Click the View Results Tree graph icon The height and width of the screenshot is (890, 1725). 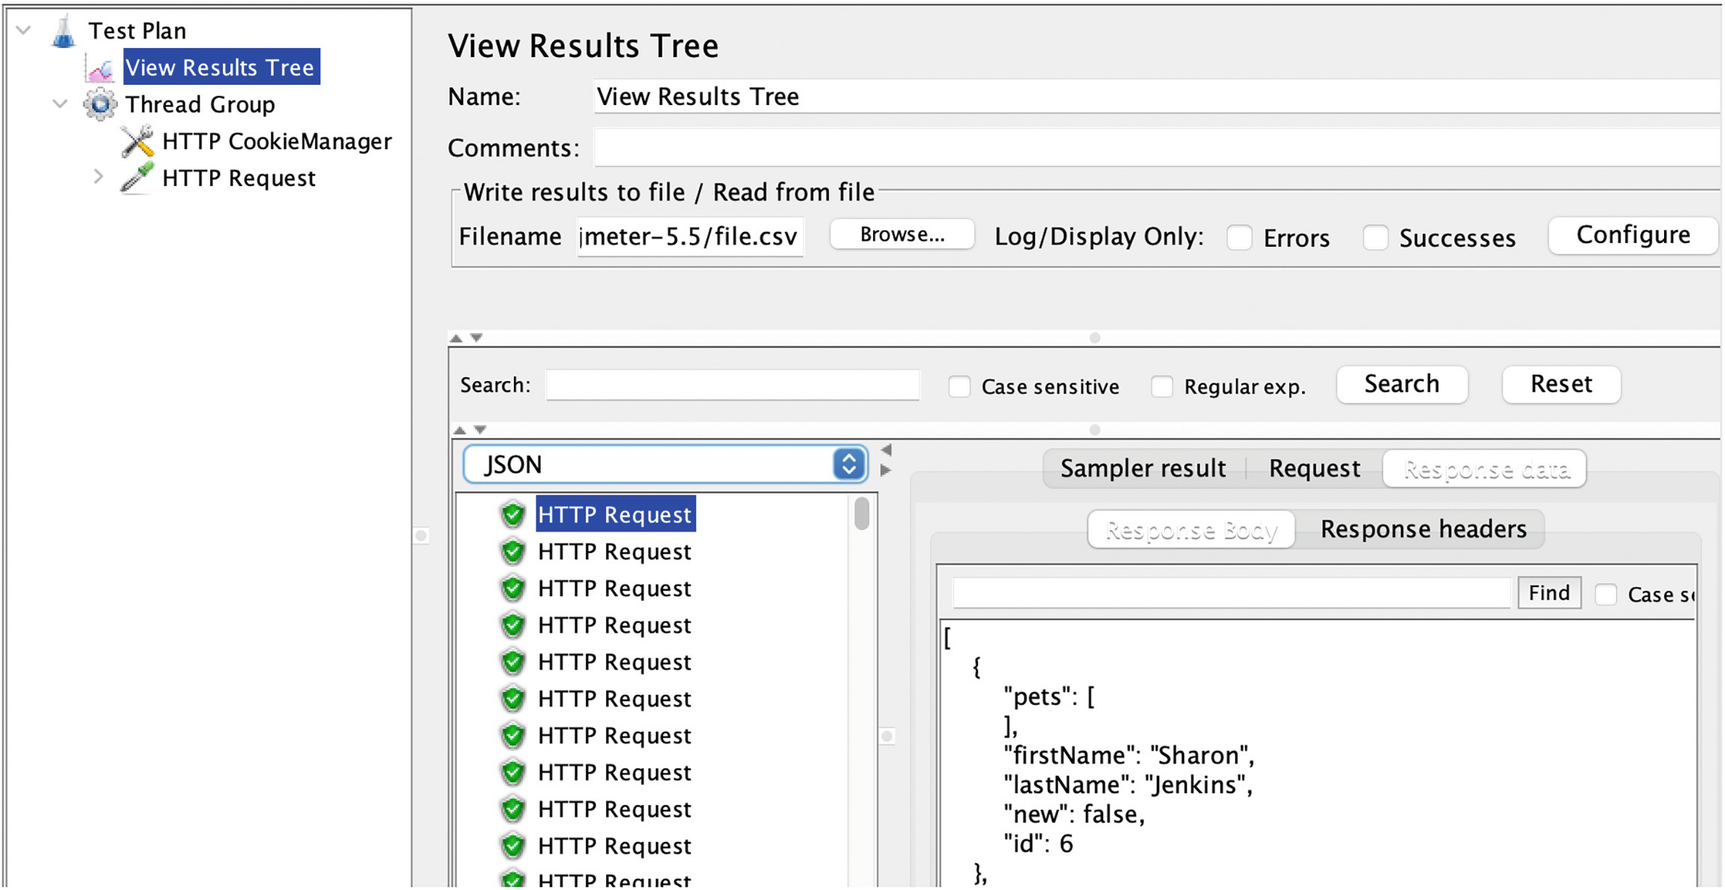coord(100,68)
